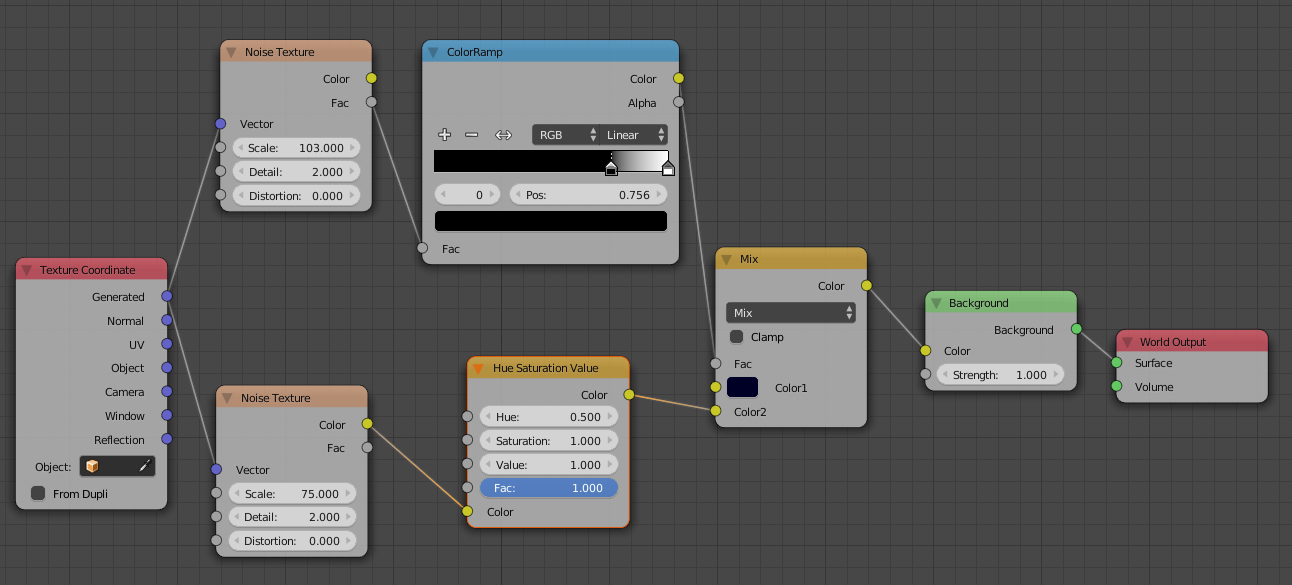This screenshot has height=585, width=1292.
Task: Click the Camera output socket on Texture Coordinate
Action: pyautogui.click(x=166, y=392)
